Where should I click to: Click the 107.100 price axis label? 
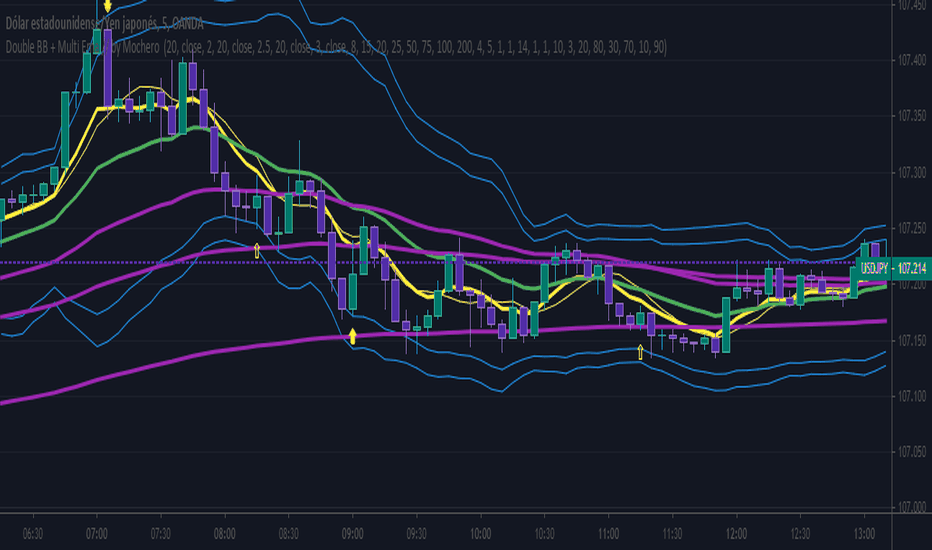click(912, 397)
